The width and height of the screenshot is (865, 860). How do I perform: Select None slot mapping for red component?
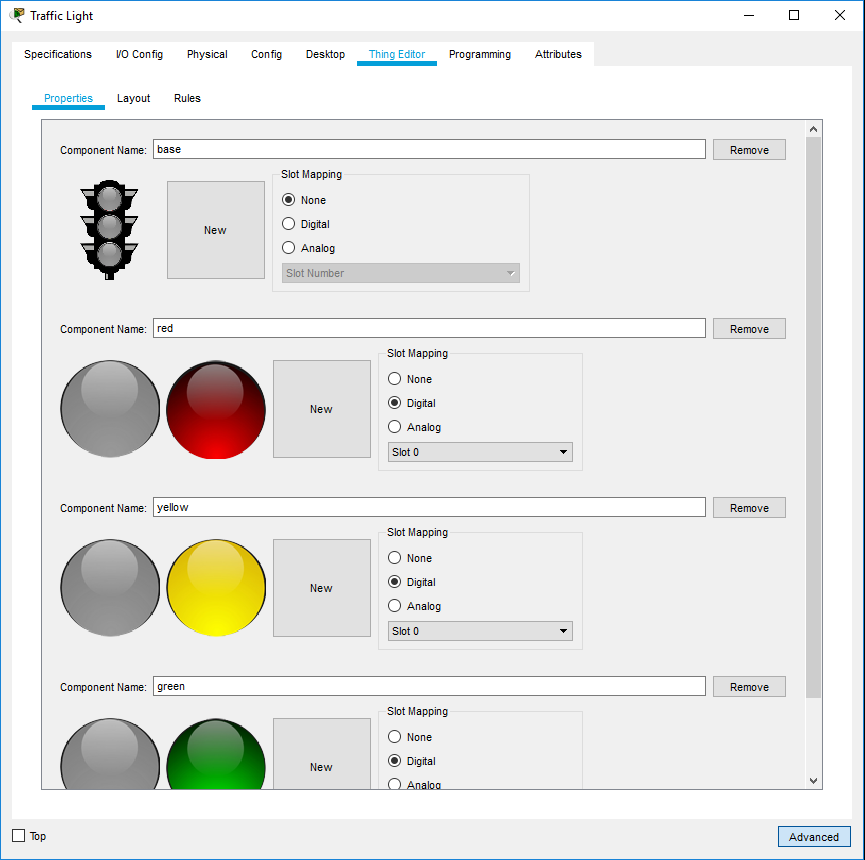(x=394, y=379)
